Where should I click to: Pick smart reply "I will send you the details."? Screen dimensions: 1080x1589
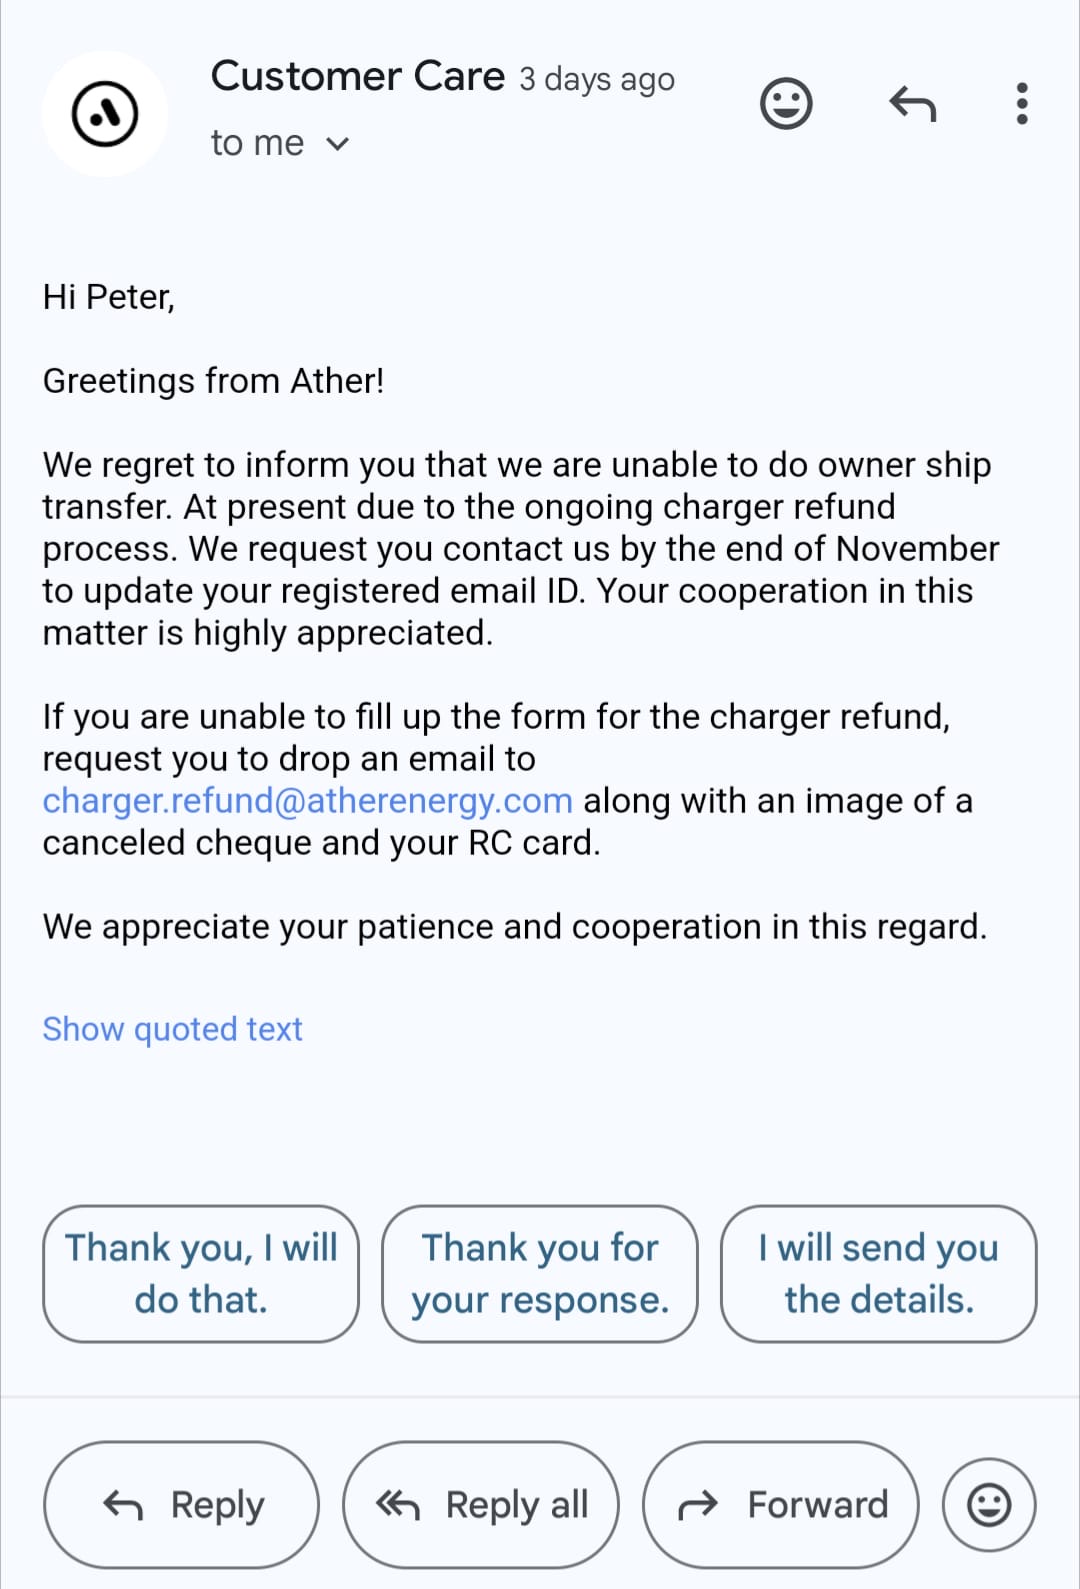[878, 1273]
